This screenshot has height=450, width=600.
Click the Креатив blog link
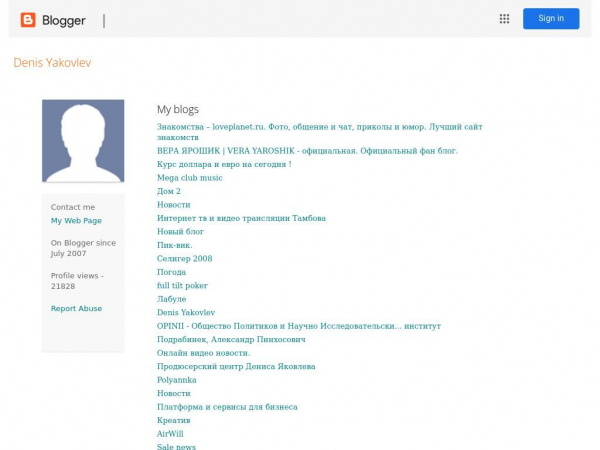coord(173,421)
